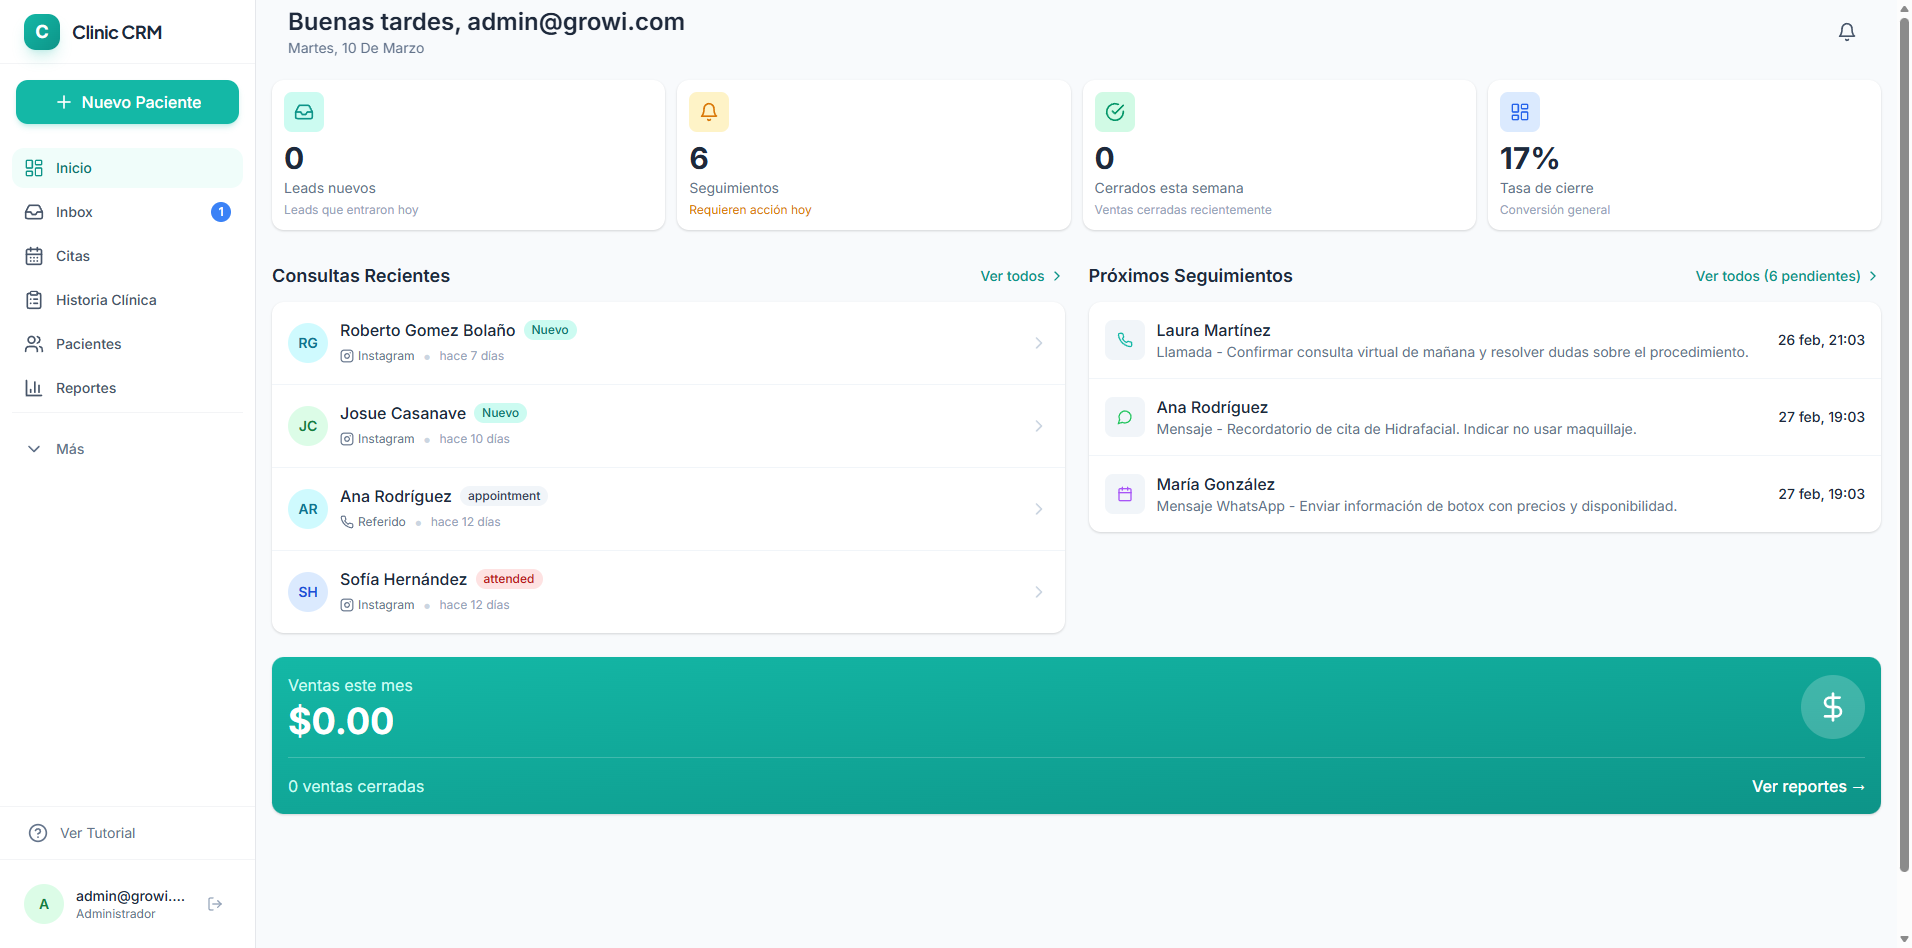
Task: Click the notifications bell icon
Action: pyautogui.click(x=1846, y=32)
